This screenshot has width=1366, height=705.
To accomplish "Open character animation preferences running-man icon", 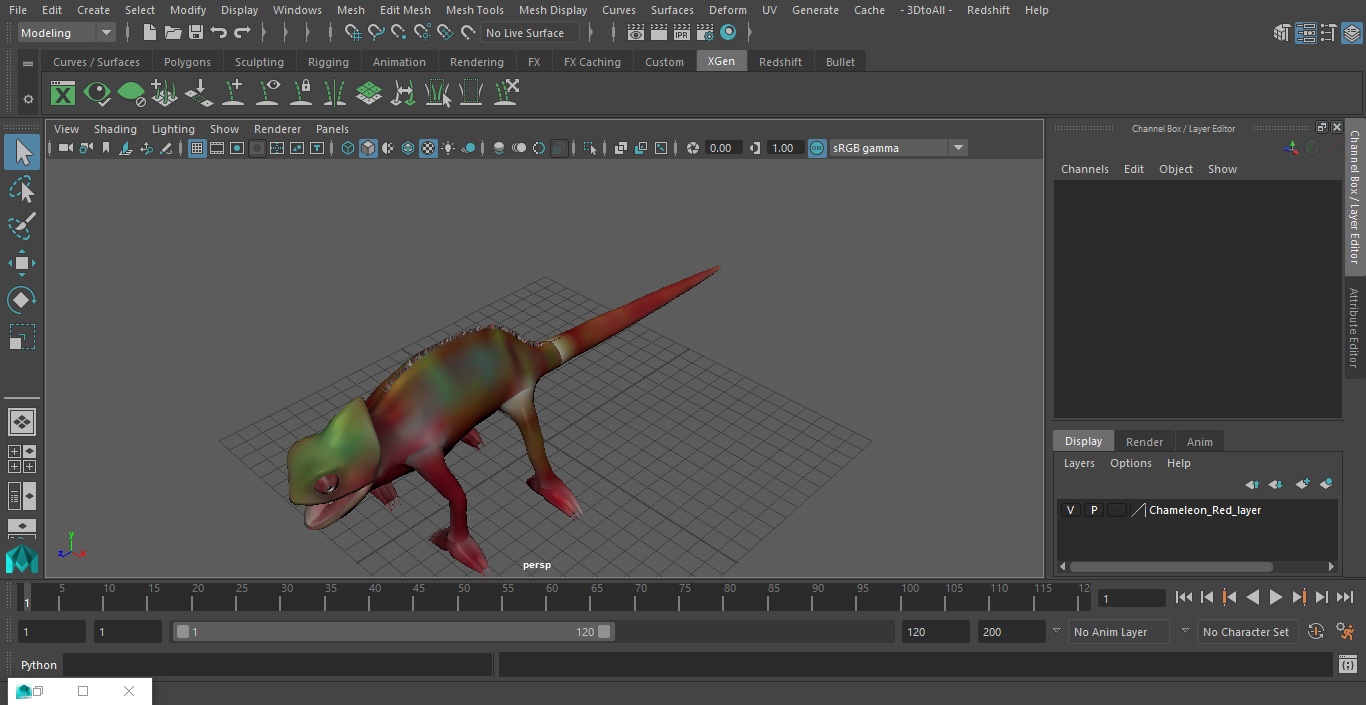I will (x=1345, y=632).
